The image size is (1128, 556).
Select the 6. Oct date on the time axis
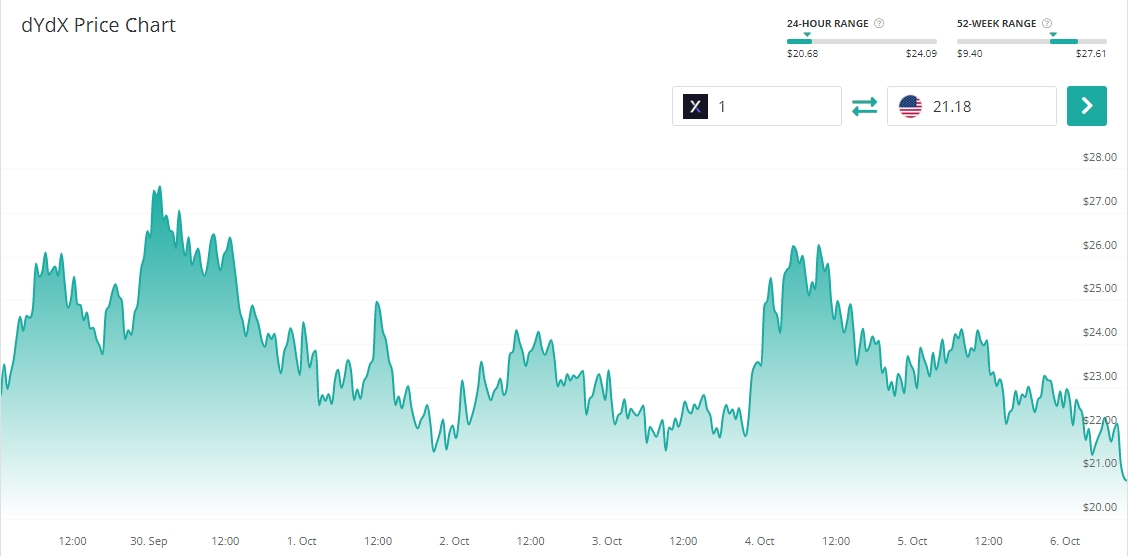click(x=1065, y=541)
